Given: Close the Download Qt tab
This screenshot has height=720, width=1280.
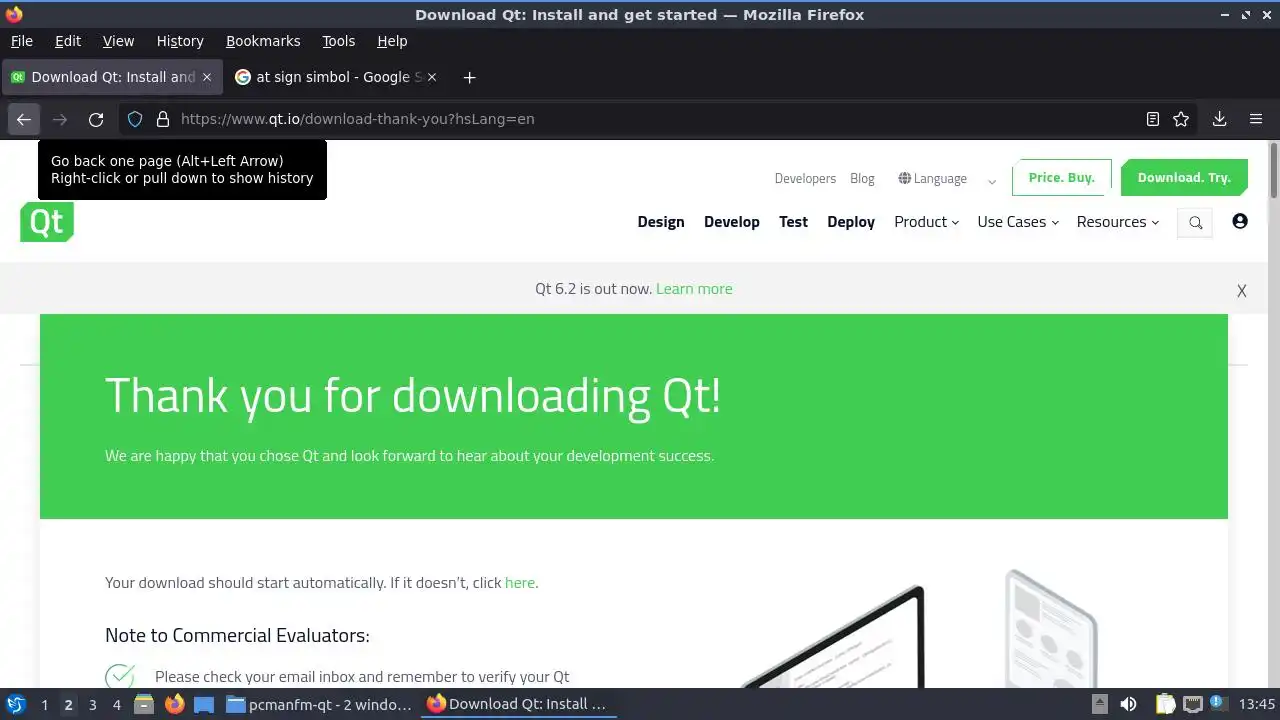Looking at the screenshot, I should 207,77.
